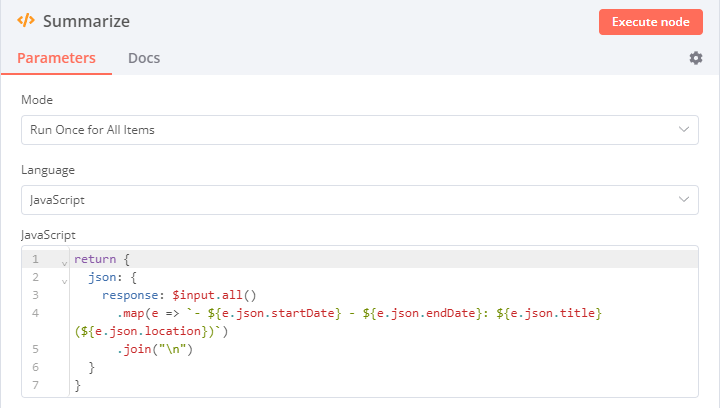Click the '.map(e =>' code text
This screenshot has width=720, height=408.
point(148,313)
